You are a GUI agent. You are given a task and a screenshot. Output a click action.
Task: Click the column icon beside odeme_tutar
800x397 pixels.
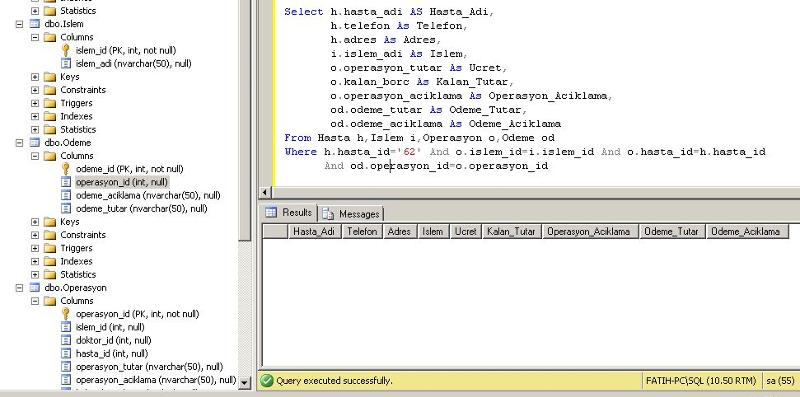(65, 208)
